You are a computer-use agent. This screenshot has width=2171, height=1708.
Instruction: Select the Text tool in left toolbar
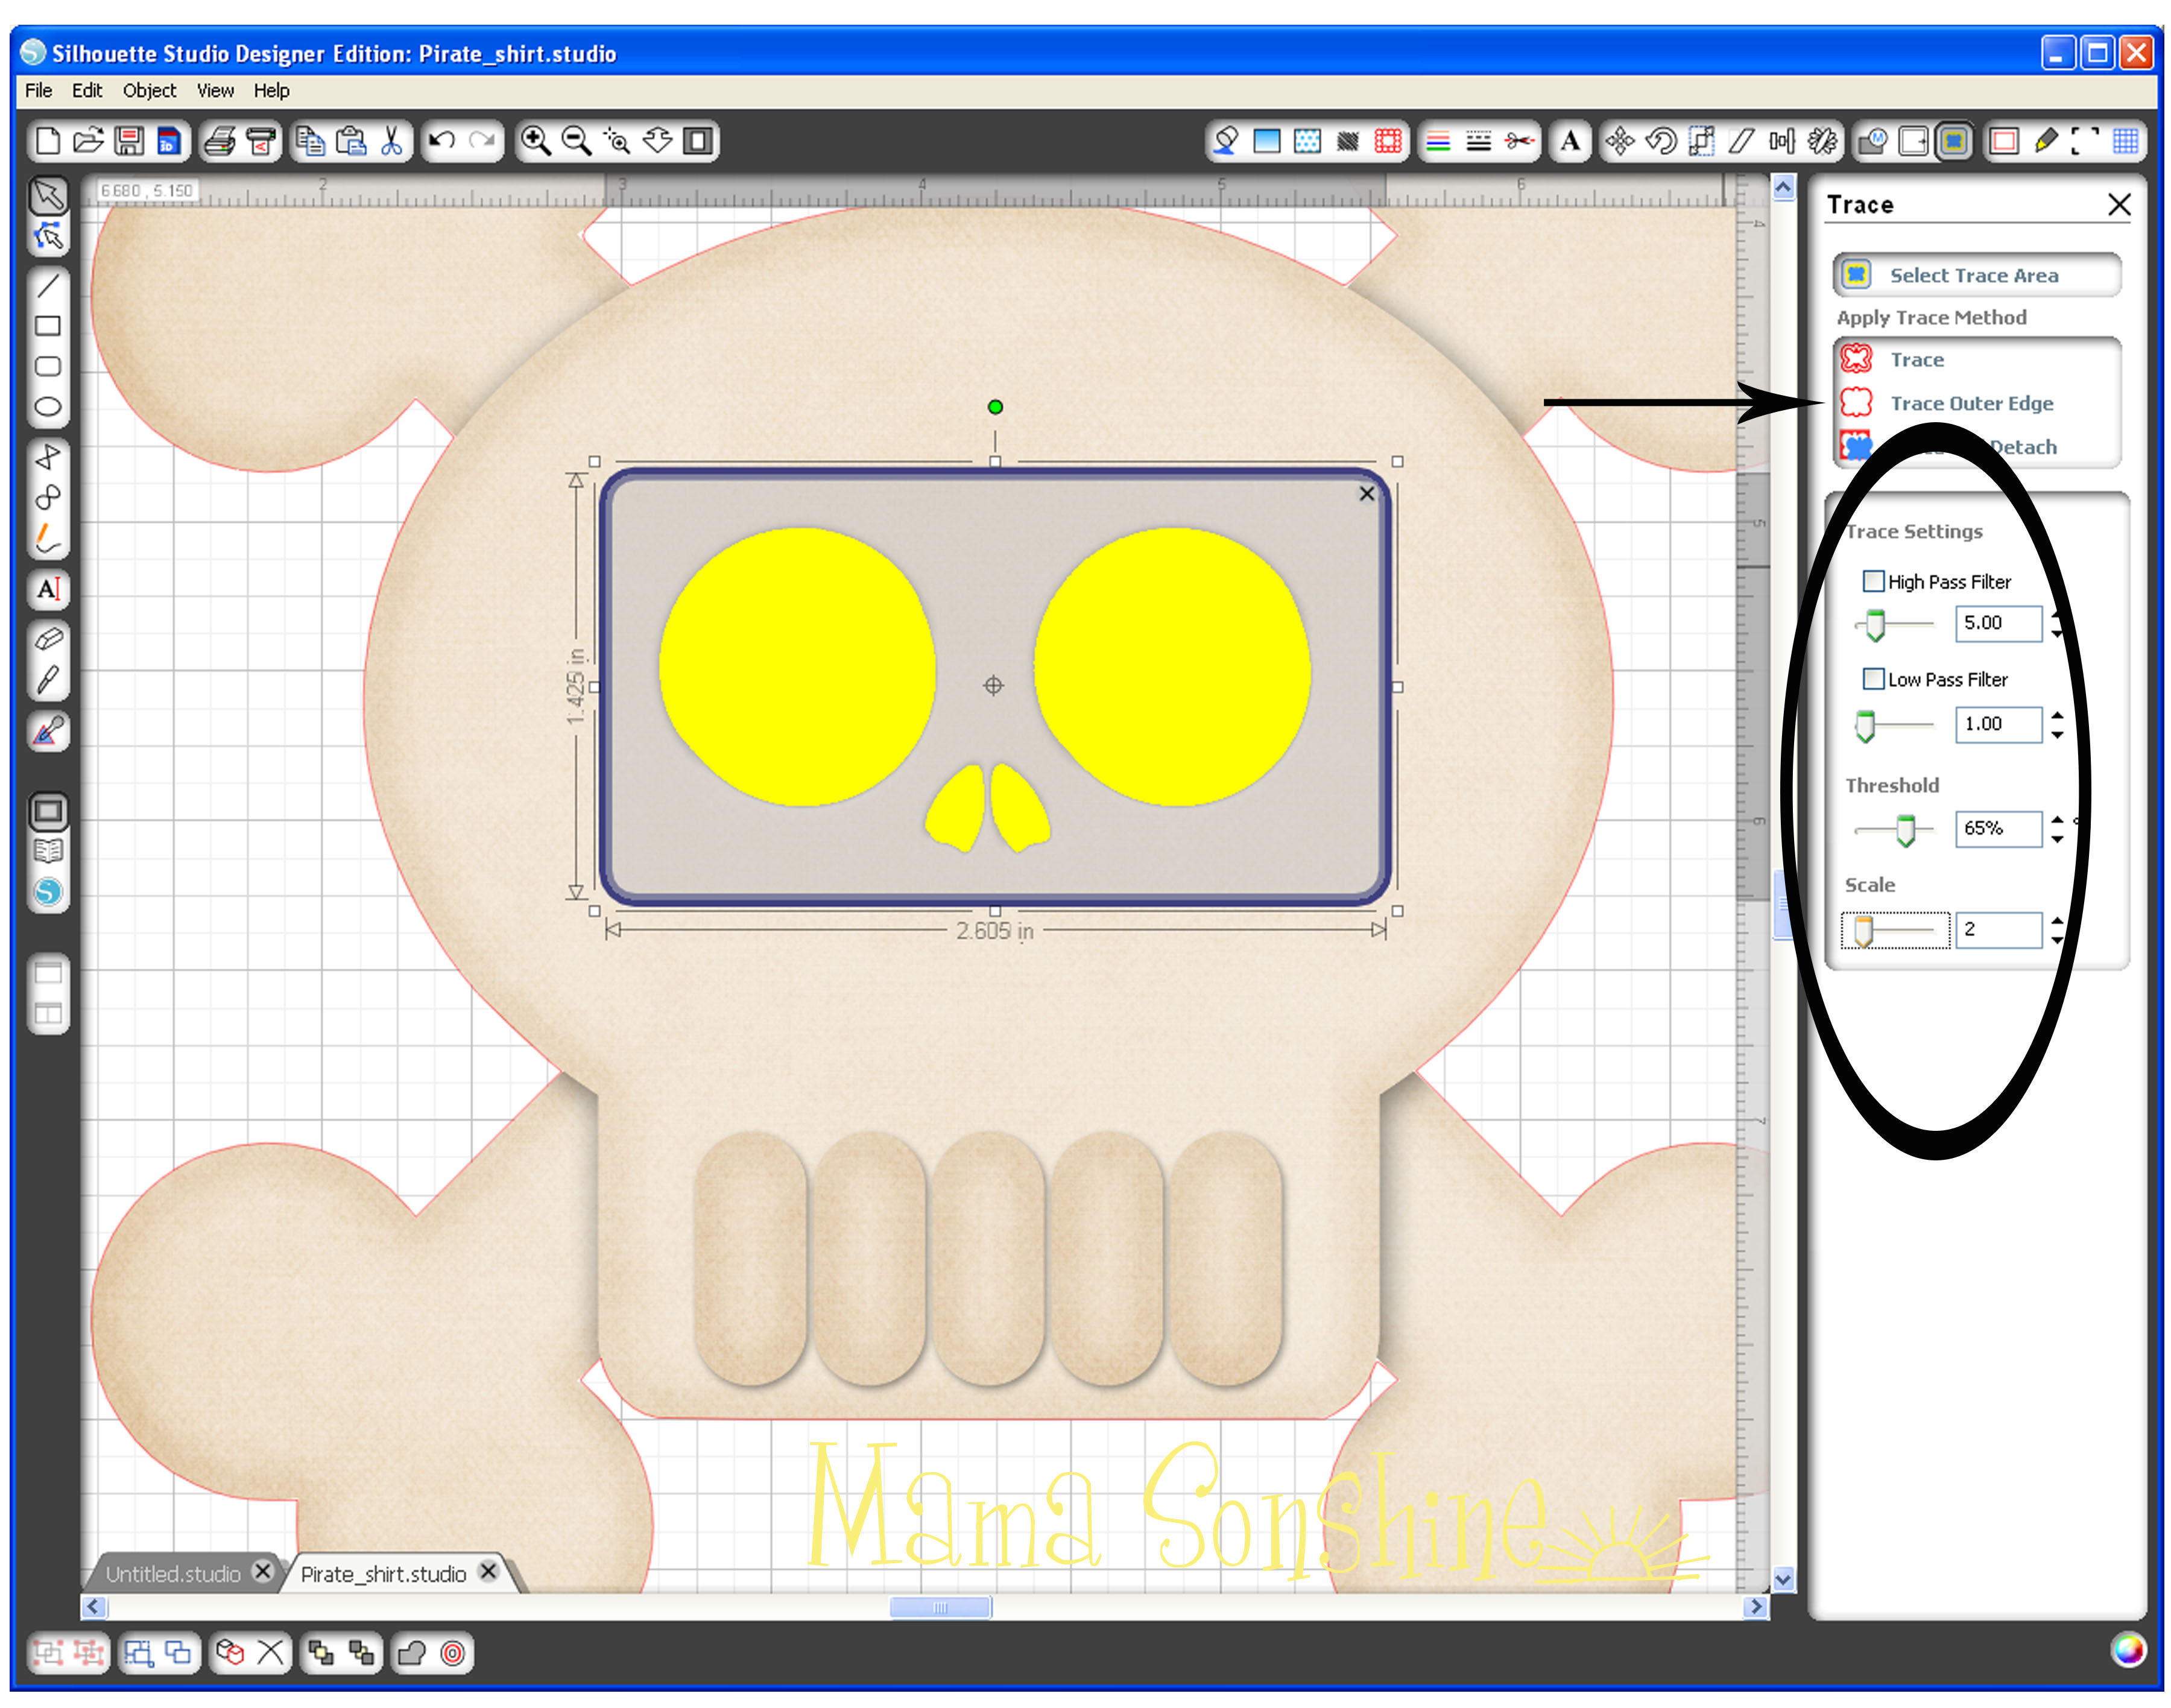48,589
